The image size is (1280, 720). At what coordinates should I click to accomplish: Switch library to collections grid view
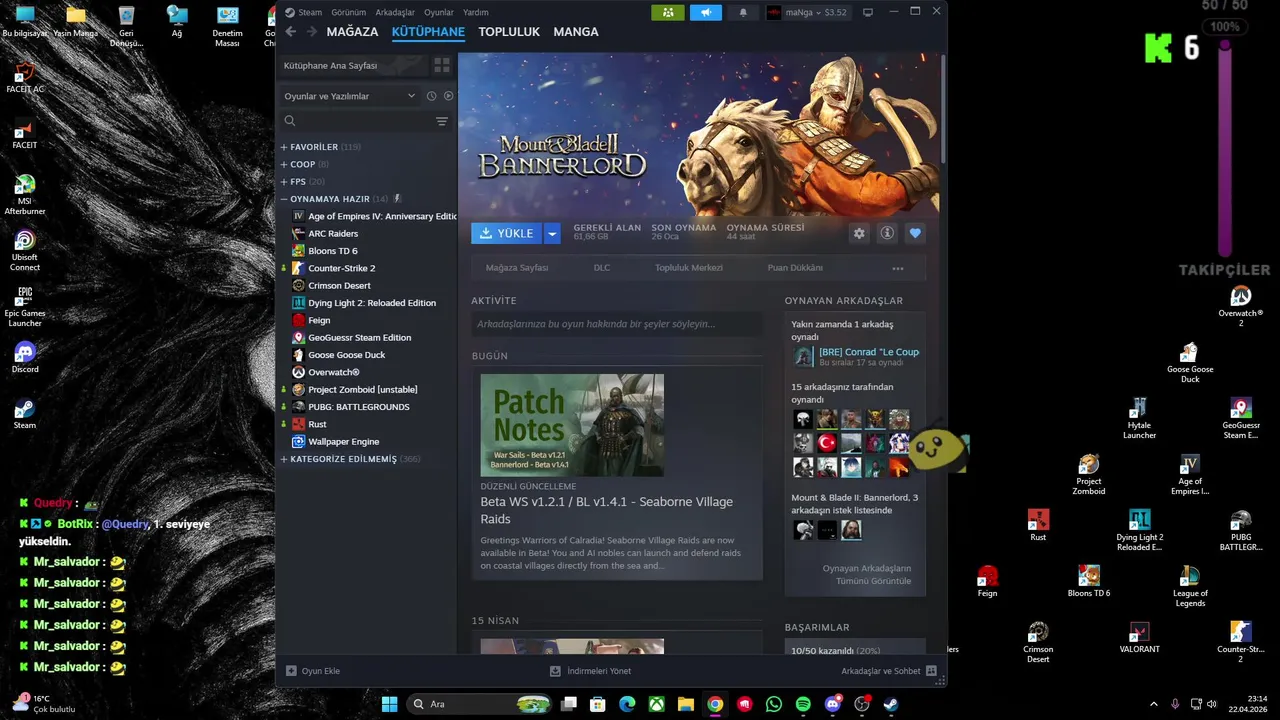(x=441, y=65)
